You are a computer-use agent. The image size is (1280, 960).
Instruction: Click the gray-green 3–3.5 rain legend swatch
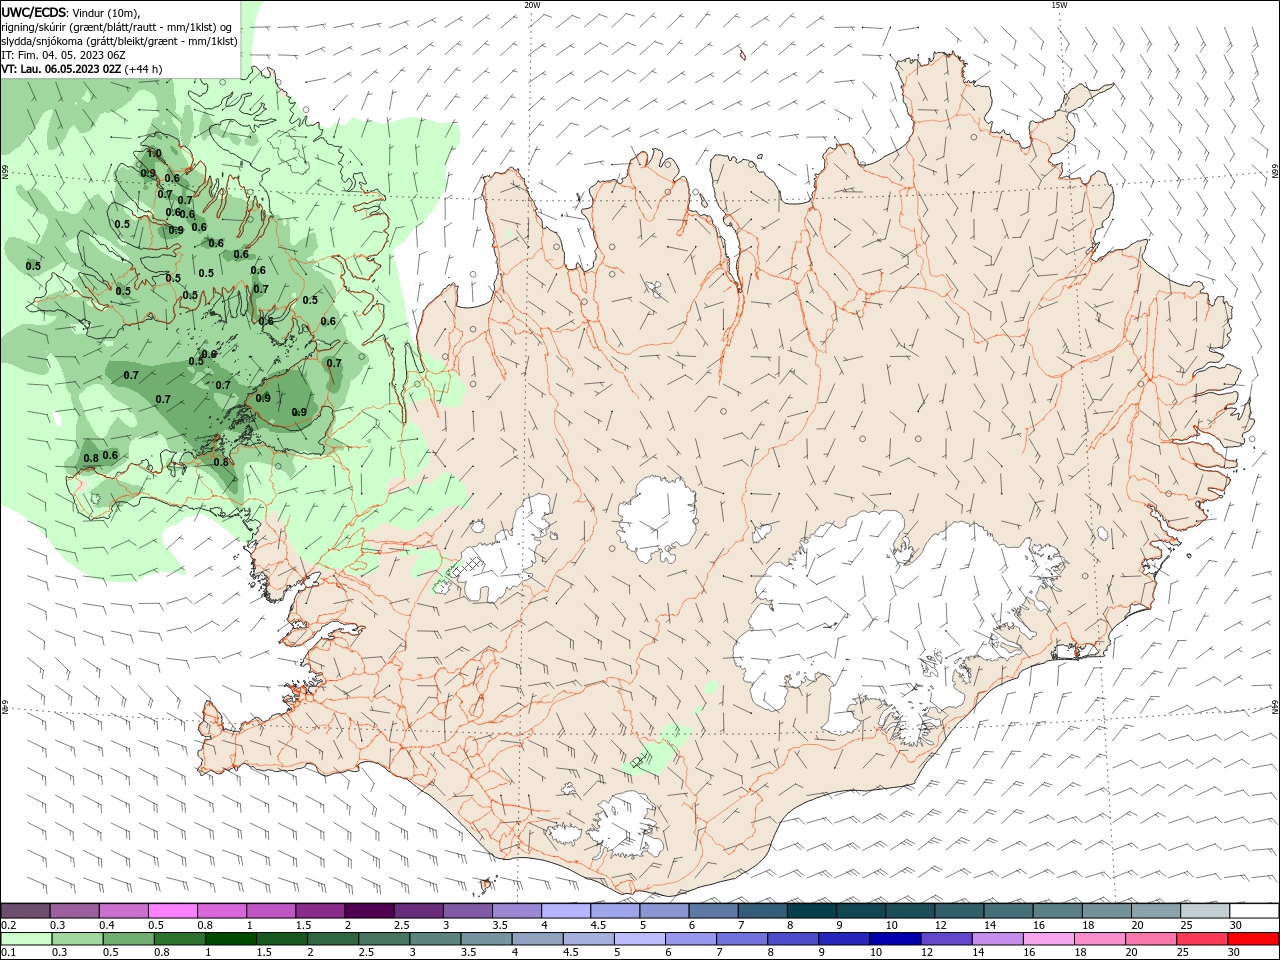435,938
